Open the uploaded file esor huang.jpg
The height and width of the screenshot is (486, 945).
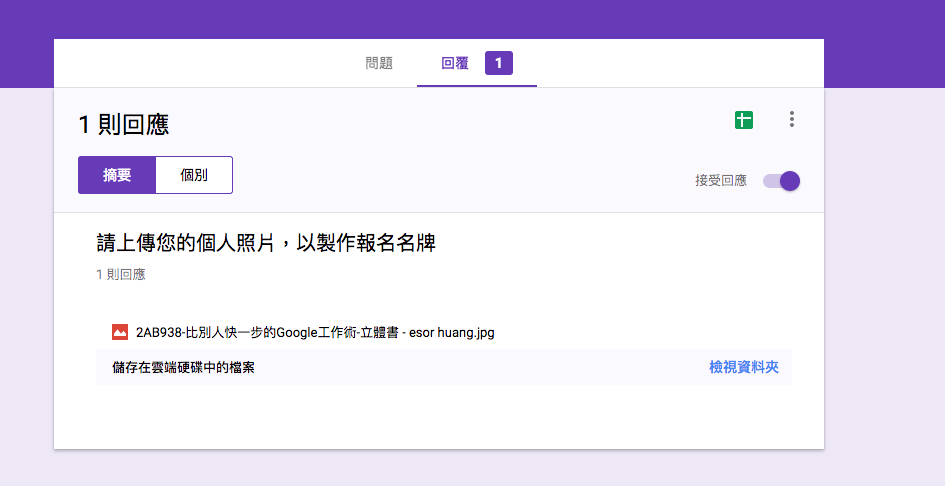315,332
